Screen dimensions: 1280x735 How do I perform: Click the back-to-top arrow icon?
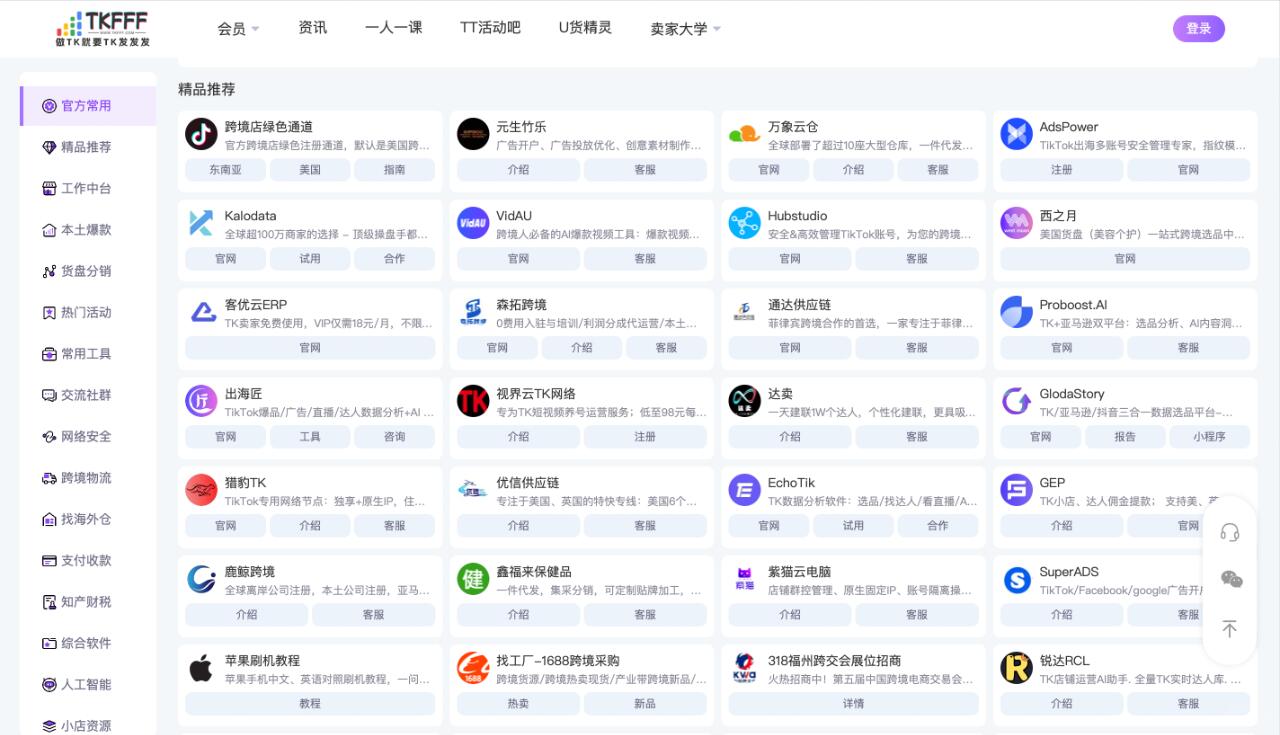click(1230, 629)
